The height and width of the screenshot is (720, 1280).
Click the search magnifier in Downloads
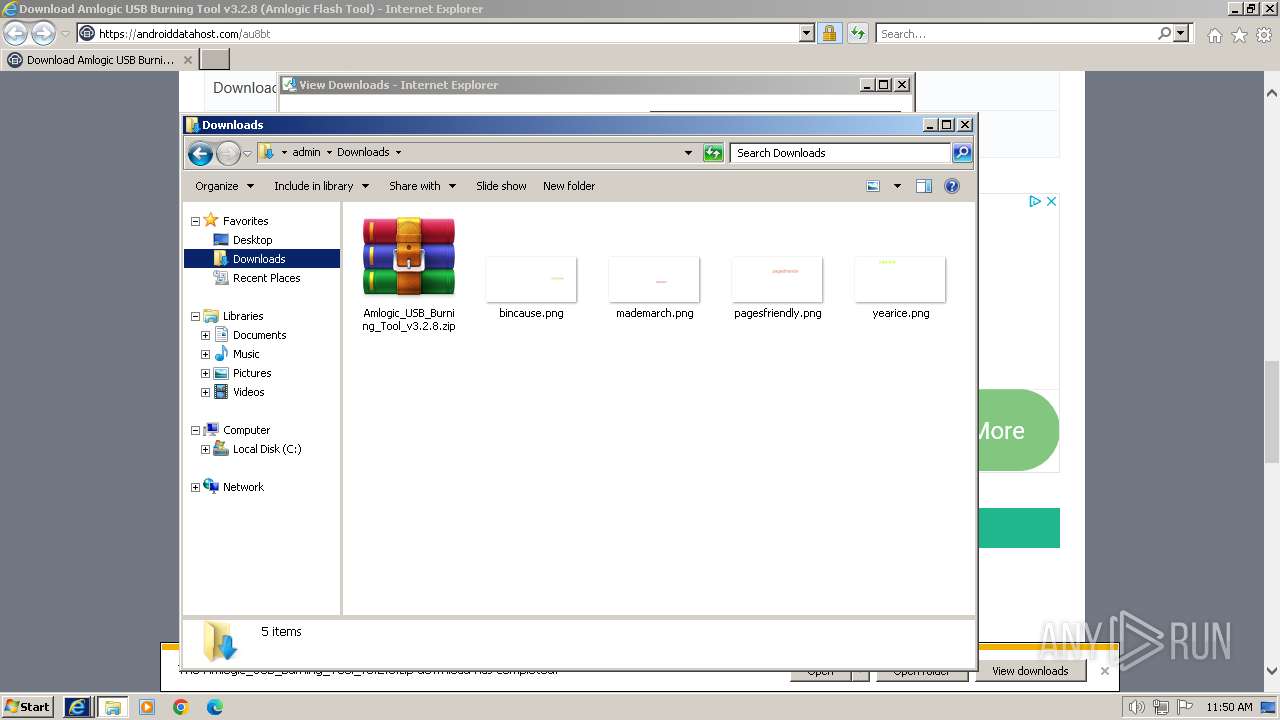(962, 153)
